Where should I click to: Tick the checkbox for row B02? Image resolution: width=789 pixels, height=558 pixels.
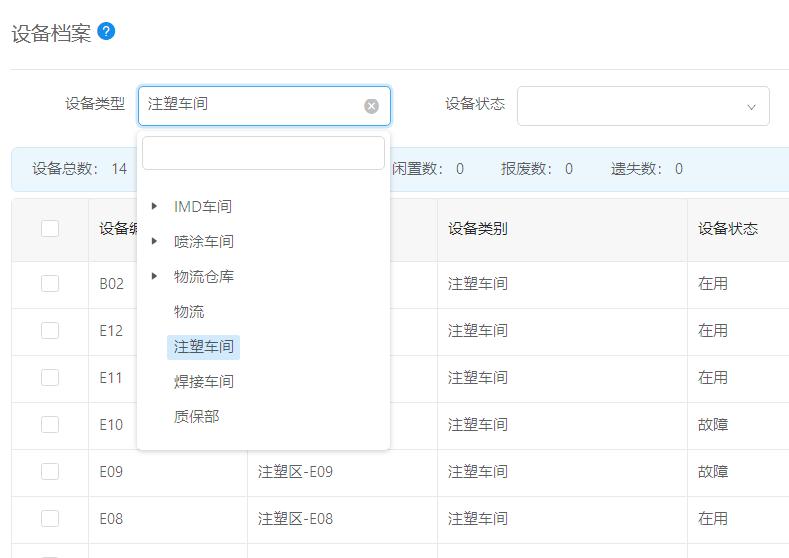pyautogui.click(x=50, y=283)
